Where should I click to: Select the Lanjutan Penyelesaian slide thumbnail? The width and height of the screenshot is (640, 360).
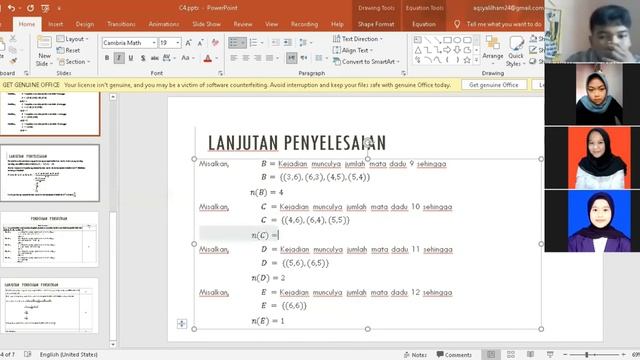click(x=50, y=173)
